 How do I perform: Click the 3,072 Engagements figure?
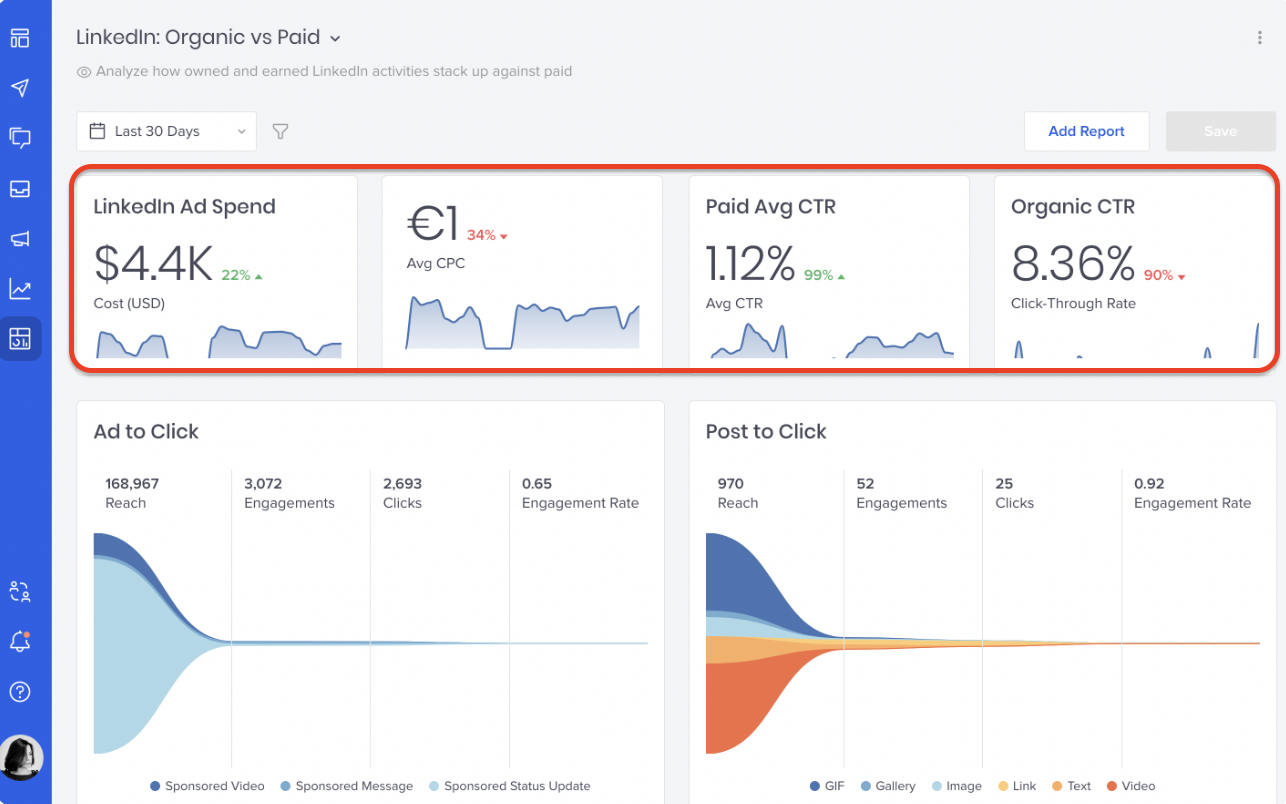[x=263, y=484]
